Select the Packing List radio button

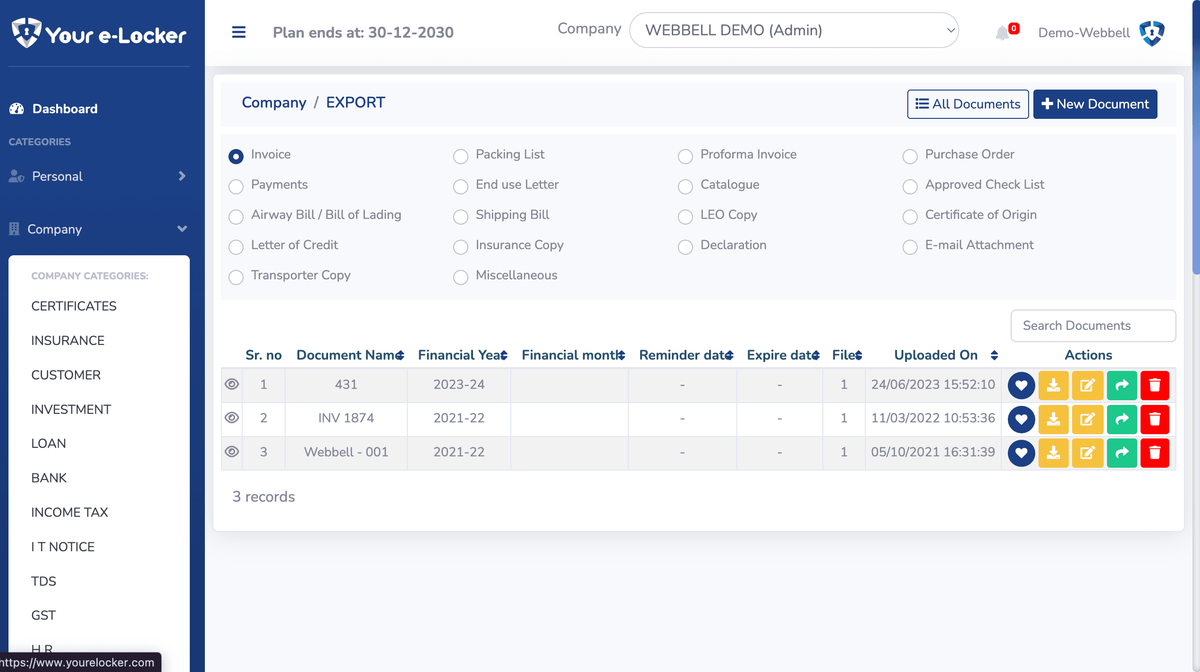(461, 156)
